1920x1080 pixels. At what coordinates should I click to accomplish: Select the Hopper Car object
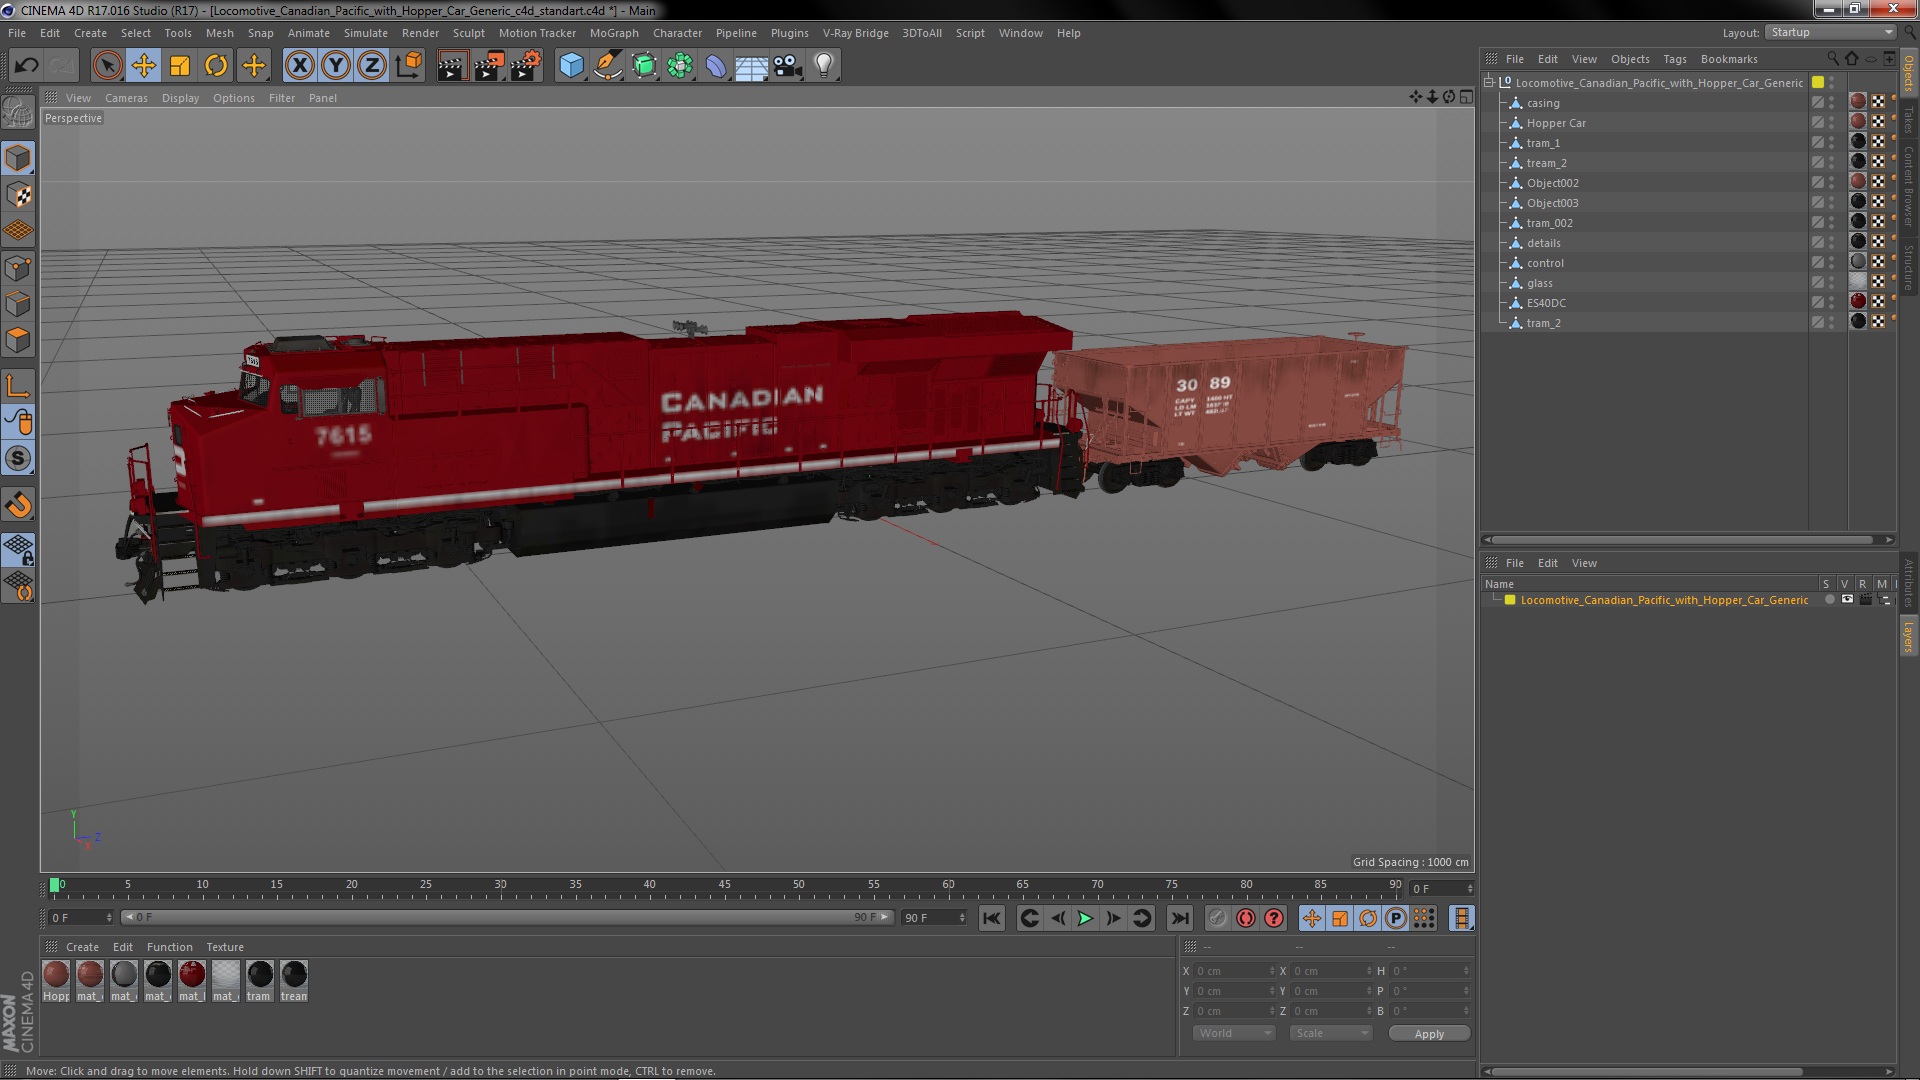point(1556,123)
